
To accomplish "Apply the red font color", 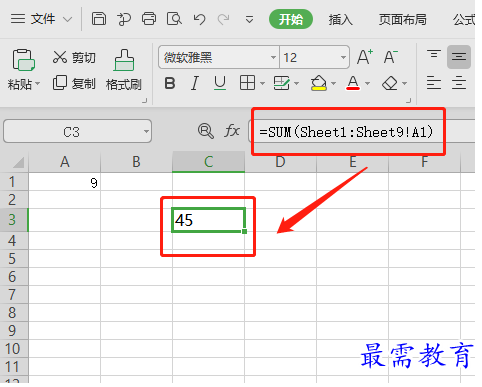I will pyautogui.click(x=353, y=83).
